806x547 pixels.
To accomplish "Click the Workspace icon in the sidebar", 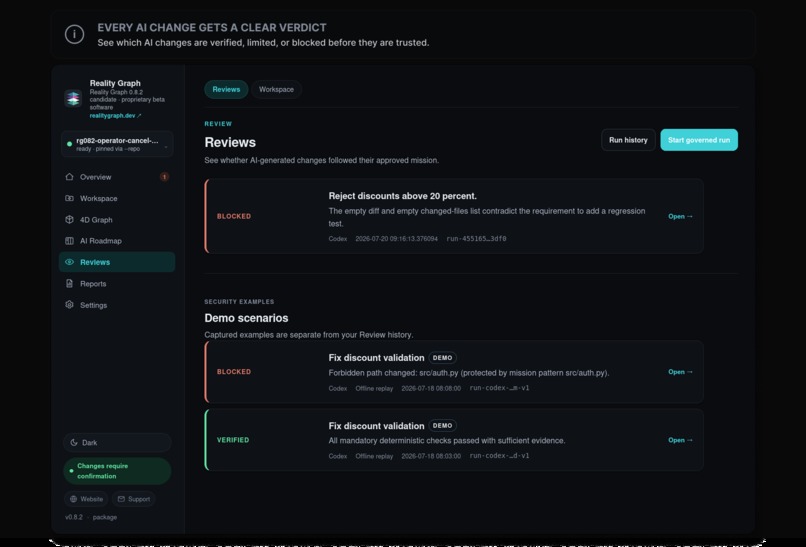I will pos(69,198).
